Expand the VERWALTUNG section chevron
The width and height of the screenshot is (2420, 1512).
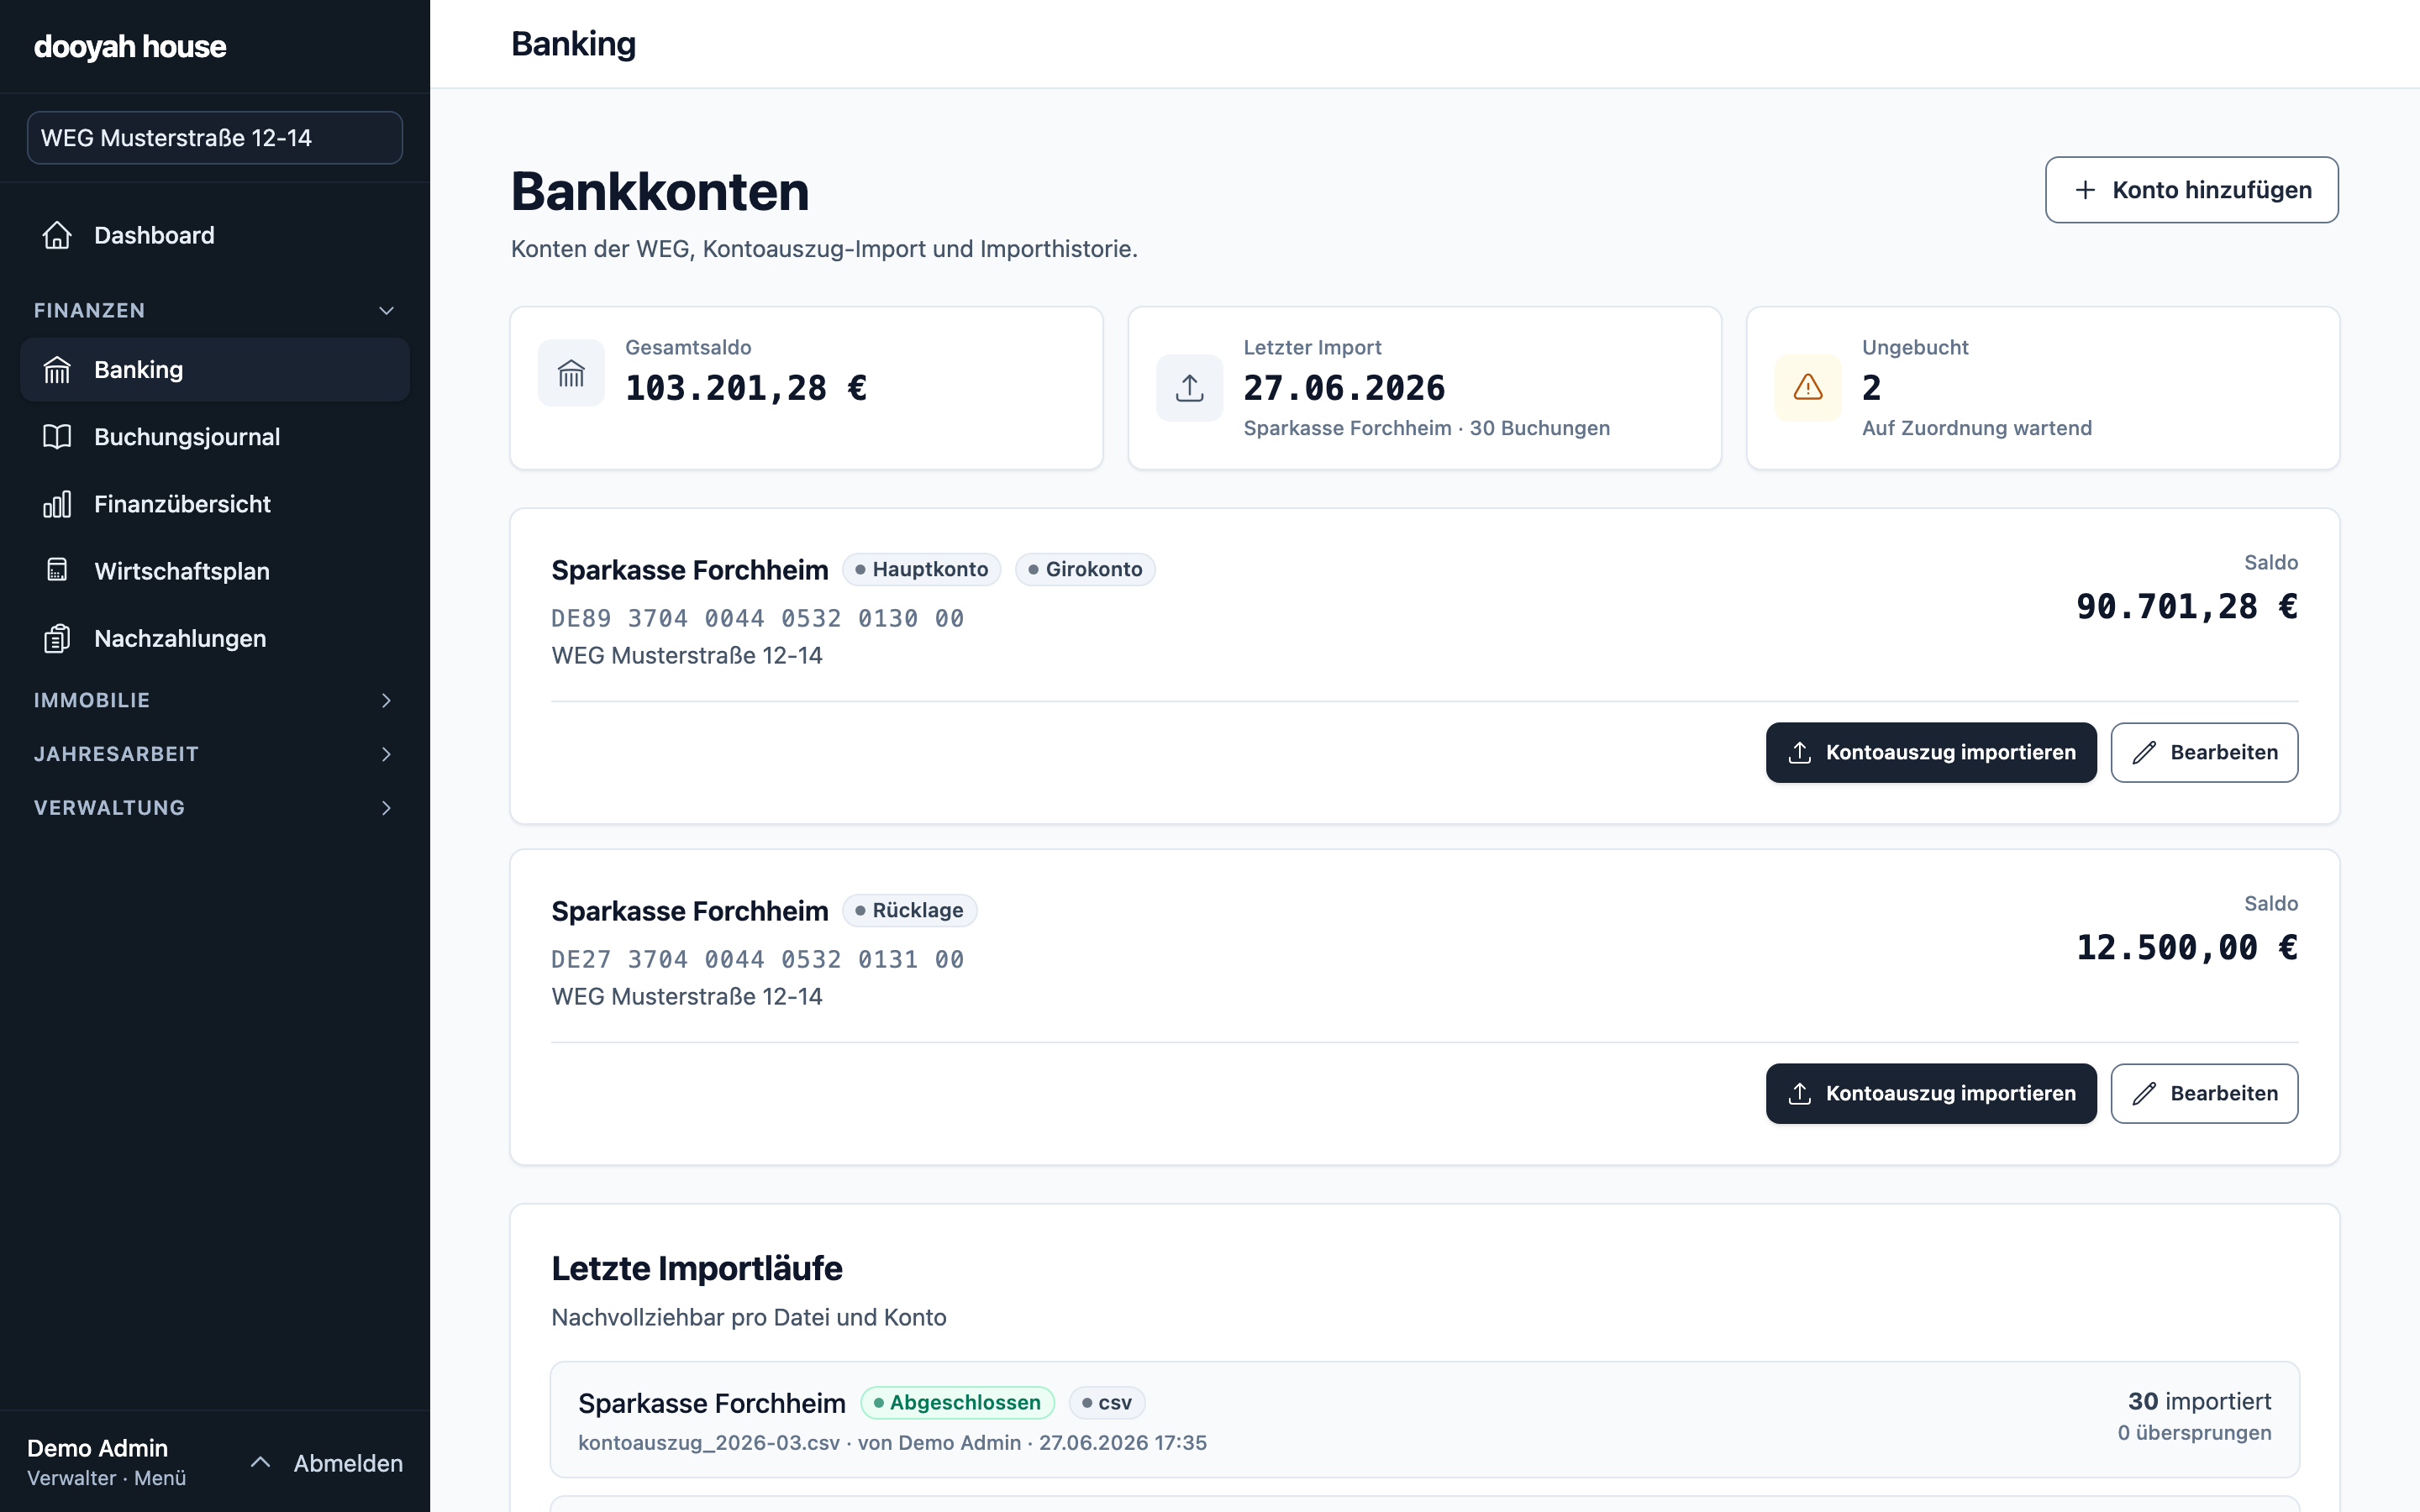click(386, 808)
